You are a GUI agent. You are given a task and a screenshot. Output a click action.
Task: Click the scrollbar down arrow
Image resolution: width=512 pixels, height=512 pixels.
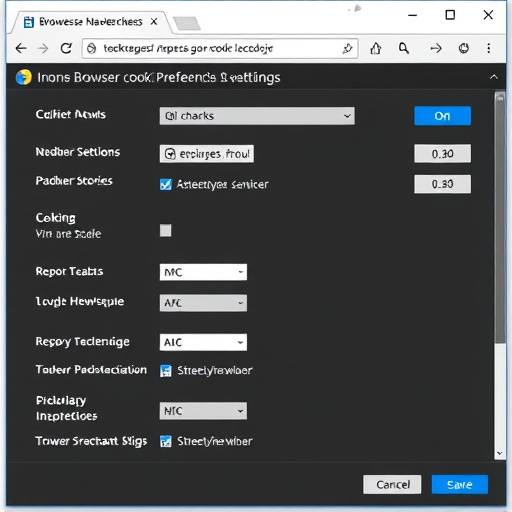[499, 453]
